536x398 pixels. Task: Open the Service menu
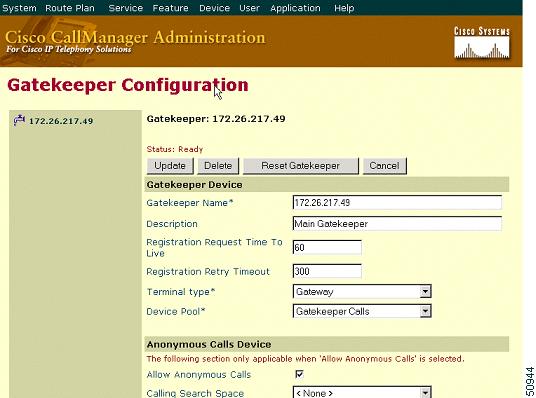point(125,8)
